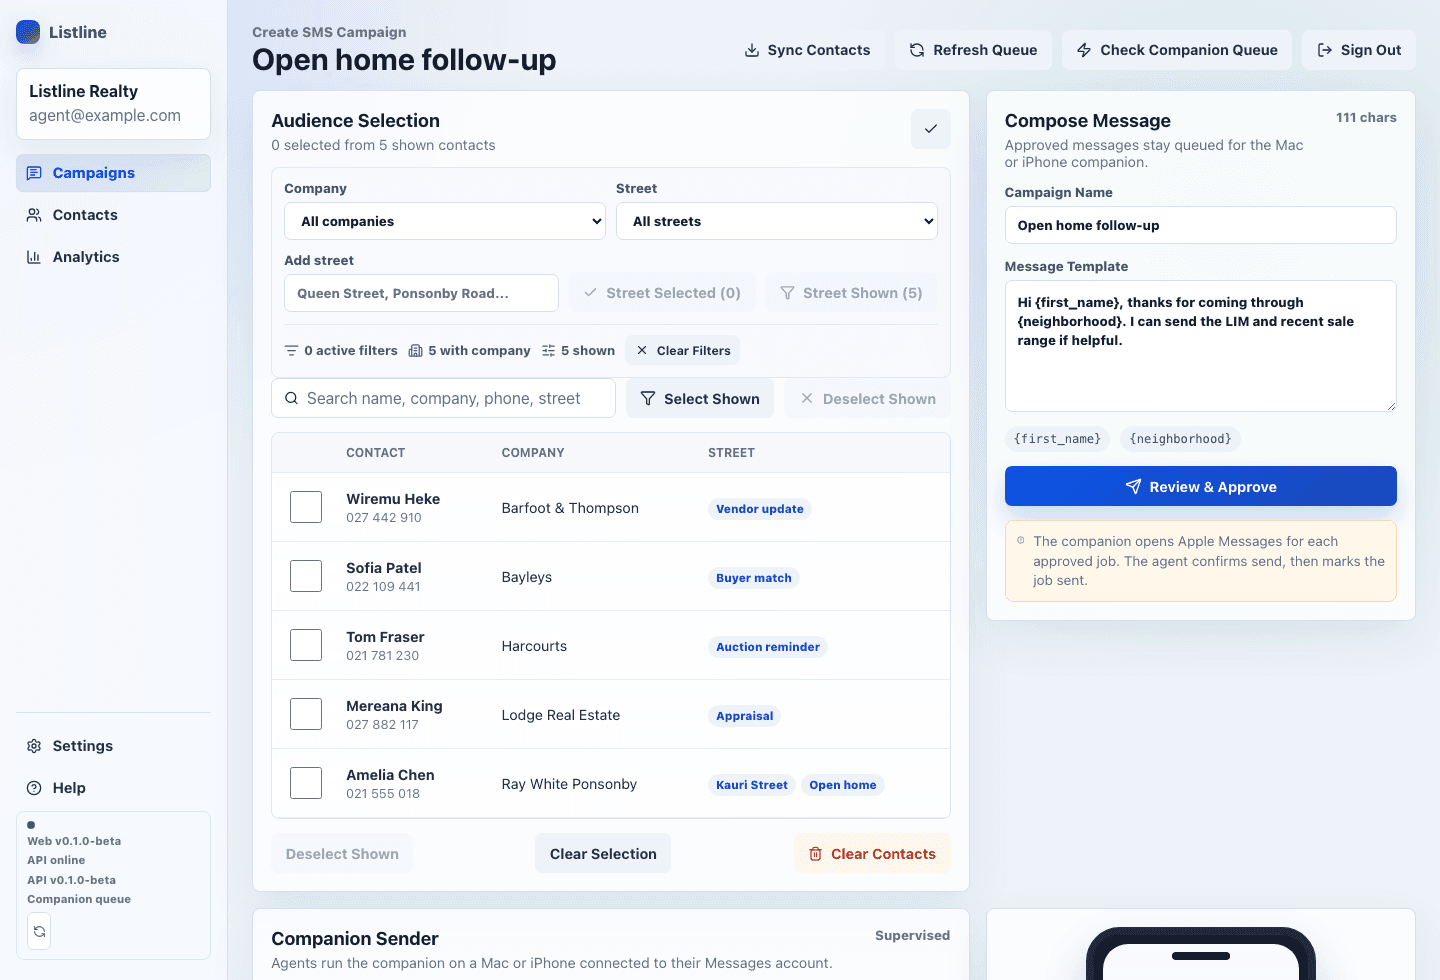Click the X icon on Clear Filters
1440x980 pixels.
click(642, 350)
